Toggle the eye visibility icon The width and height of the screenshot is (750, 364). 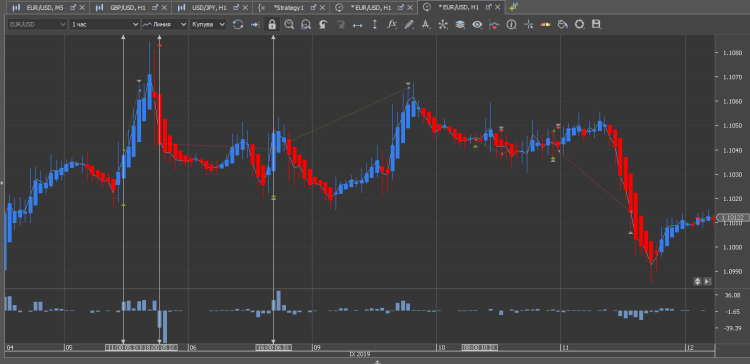point(477,24)
